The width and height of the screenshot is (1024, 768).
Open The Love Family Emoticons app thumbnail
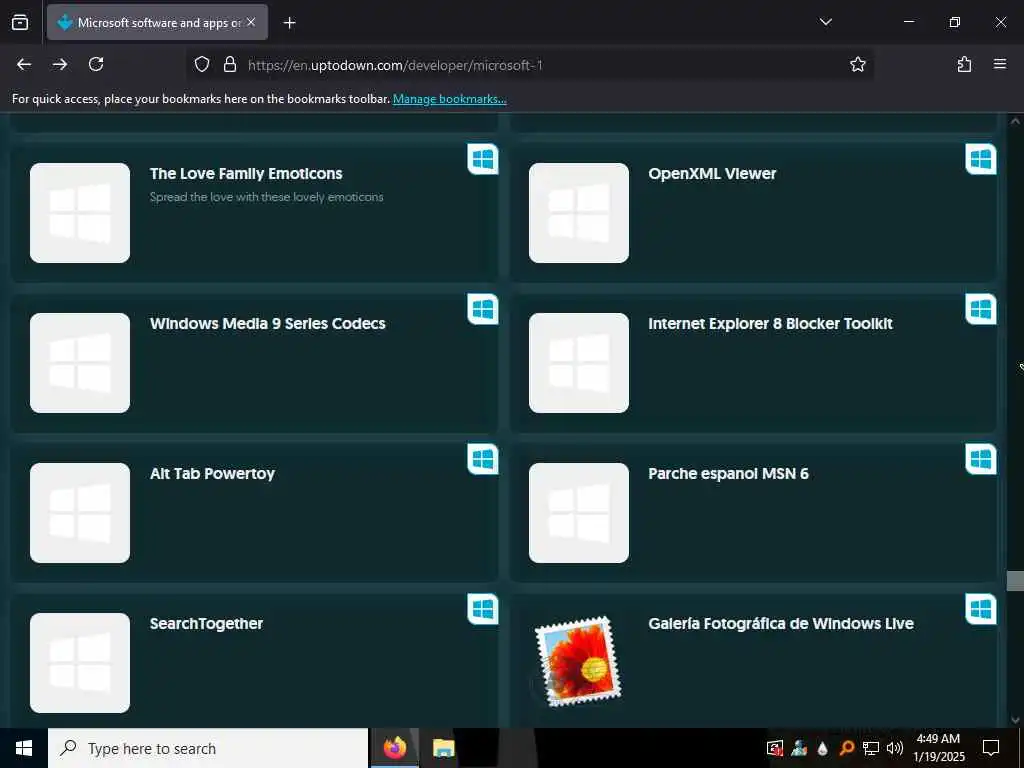coord(80,213)
